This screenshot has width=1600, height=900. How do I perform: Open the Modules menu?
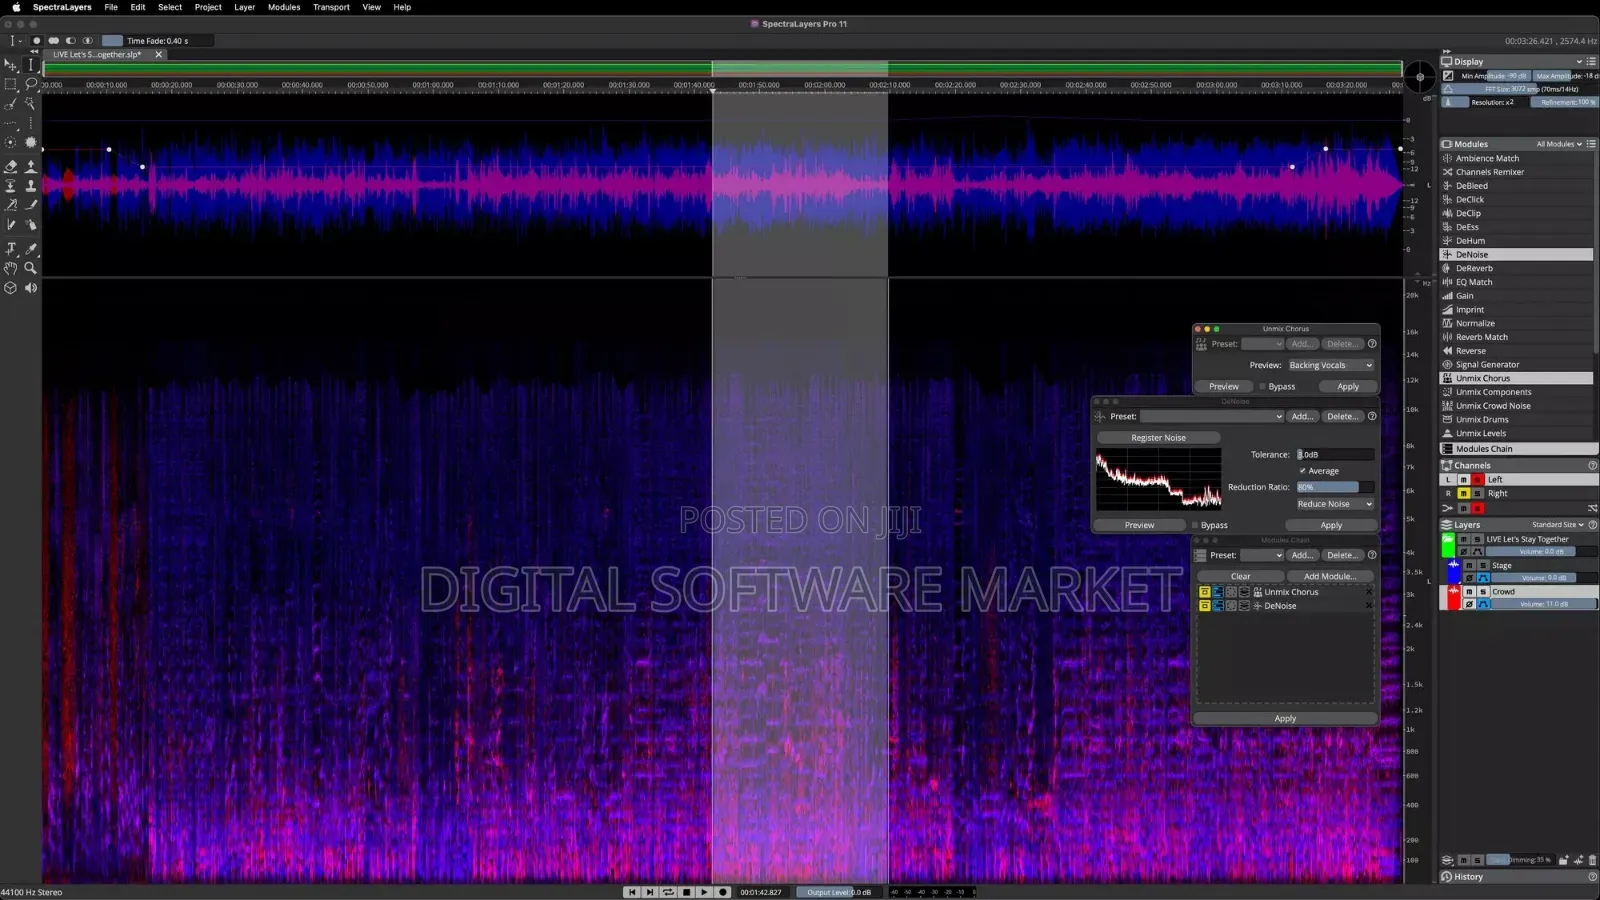284,7
